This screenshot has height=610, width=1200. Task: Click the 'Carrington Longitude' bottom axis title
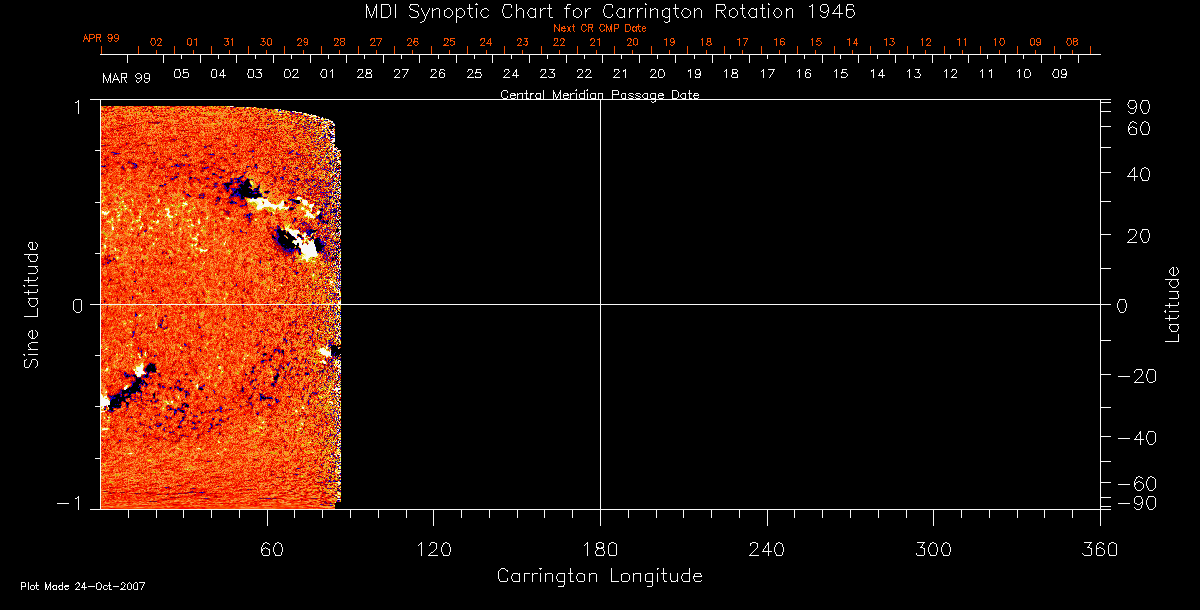[599, 576]
